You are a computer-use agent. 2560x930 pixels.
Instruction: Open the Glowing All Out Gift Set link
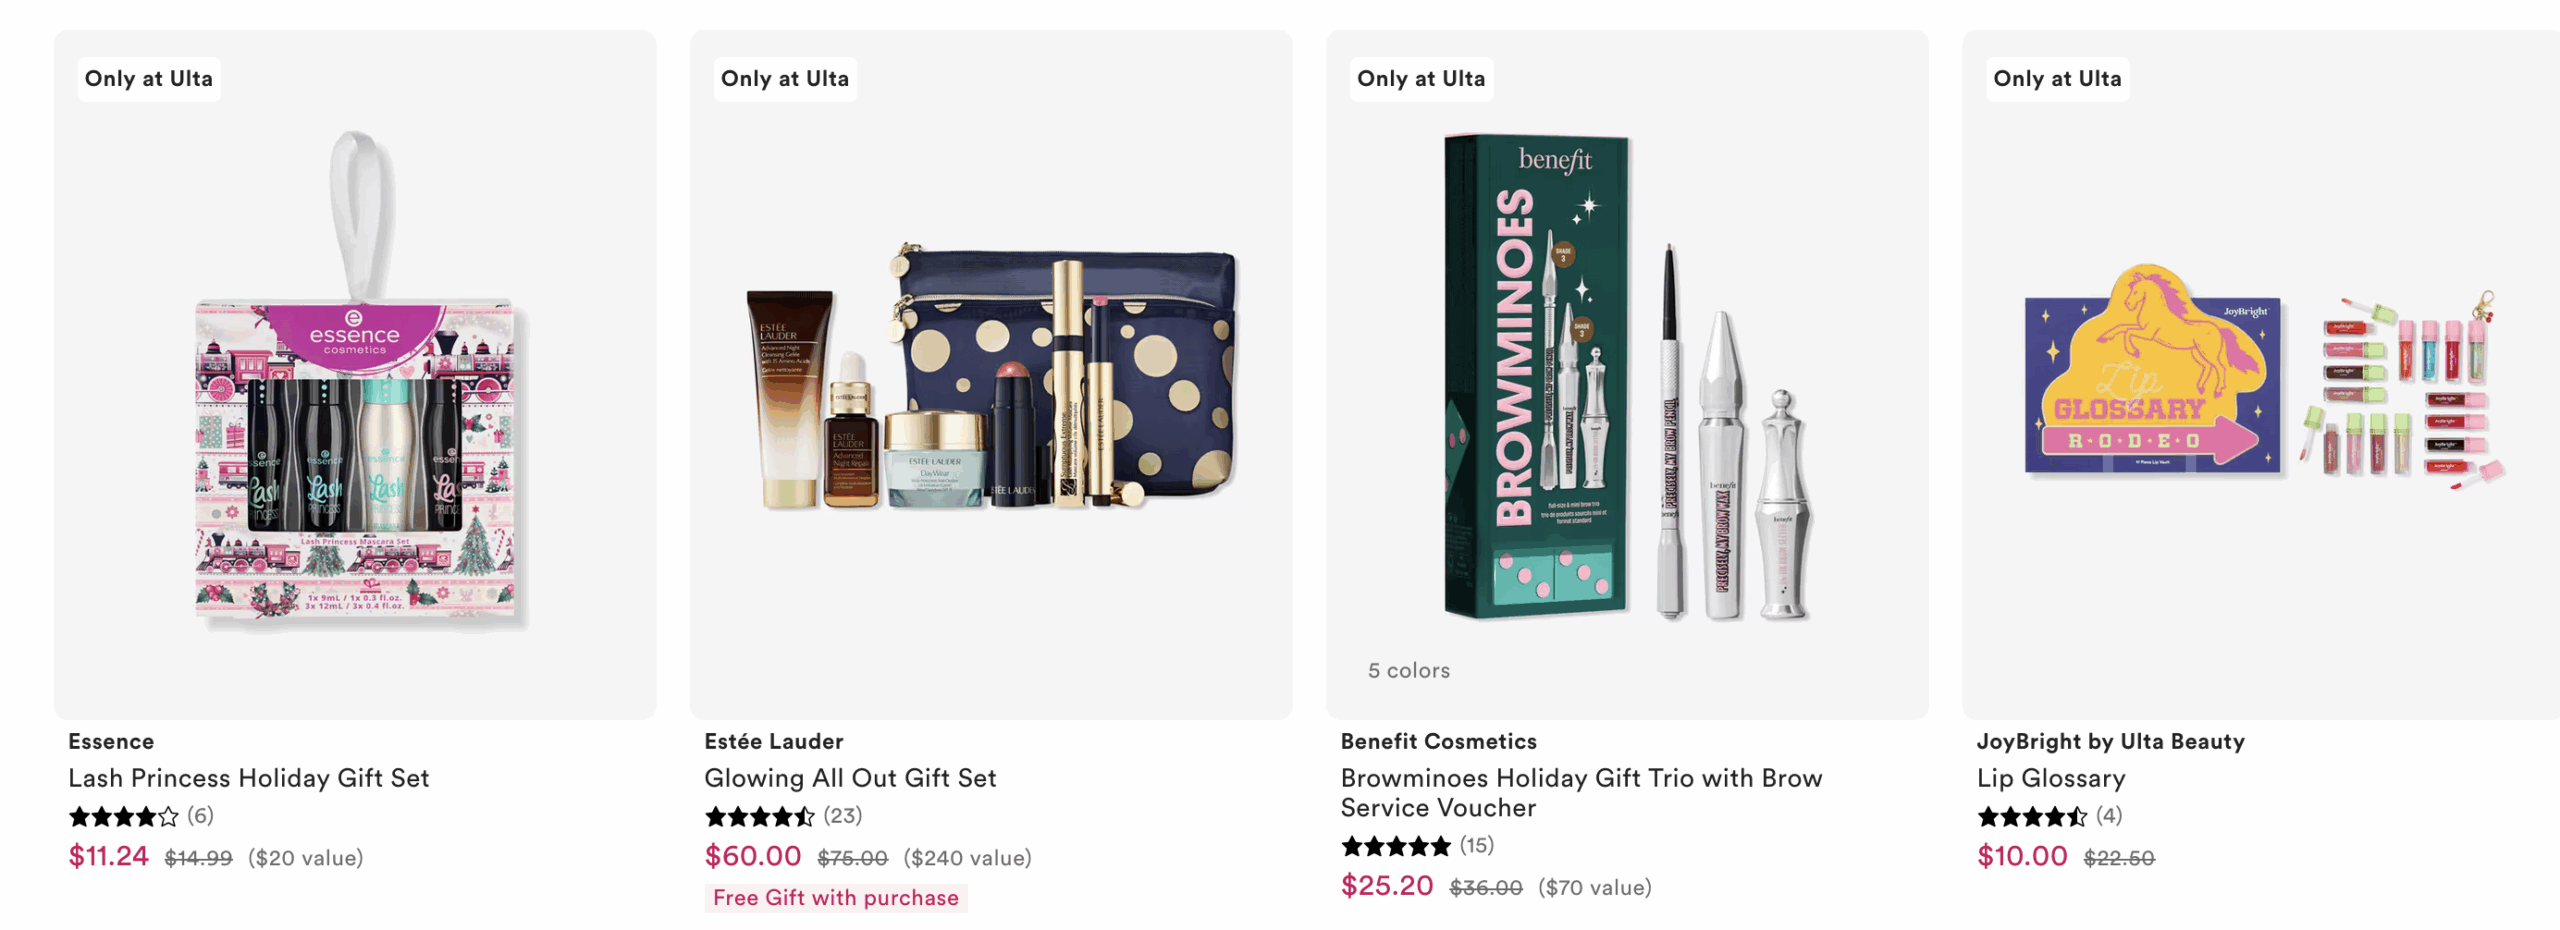(x=850, y=778)
